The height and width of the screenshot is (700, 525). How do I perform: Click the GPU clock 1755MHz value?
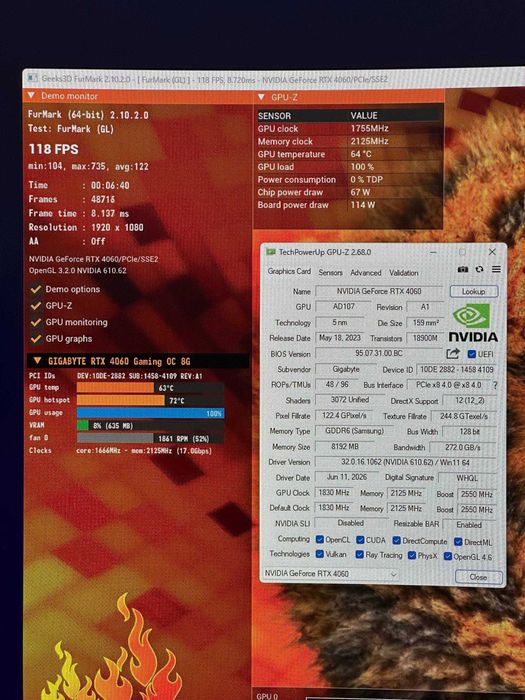pyautogui.click(x=369, y=129)
